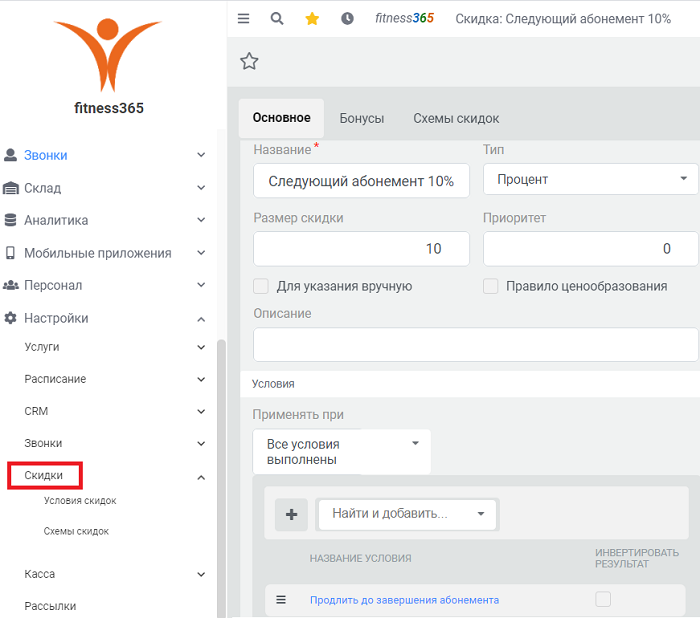The width and height of the screenshot is (700, 618).
Task: Open Применять при dropdown
Action: pos(342,451)
